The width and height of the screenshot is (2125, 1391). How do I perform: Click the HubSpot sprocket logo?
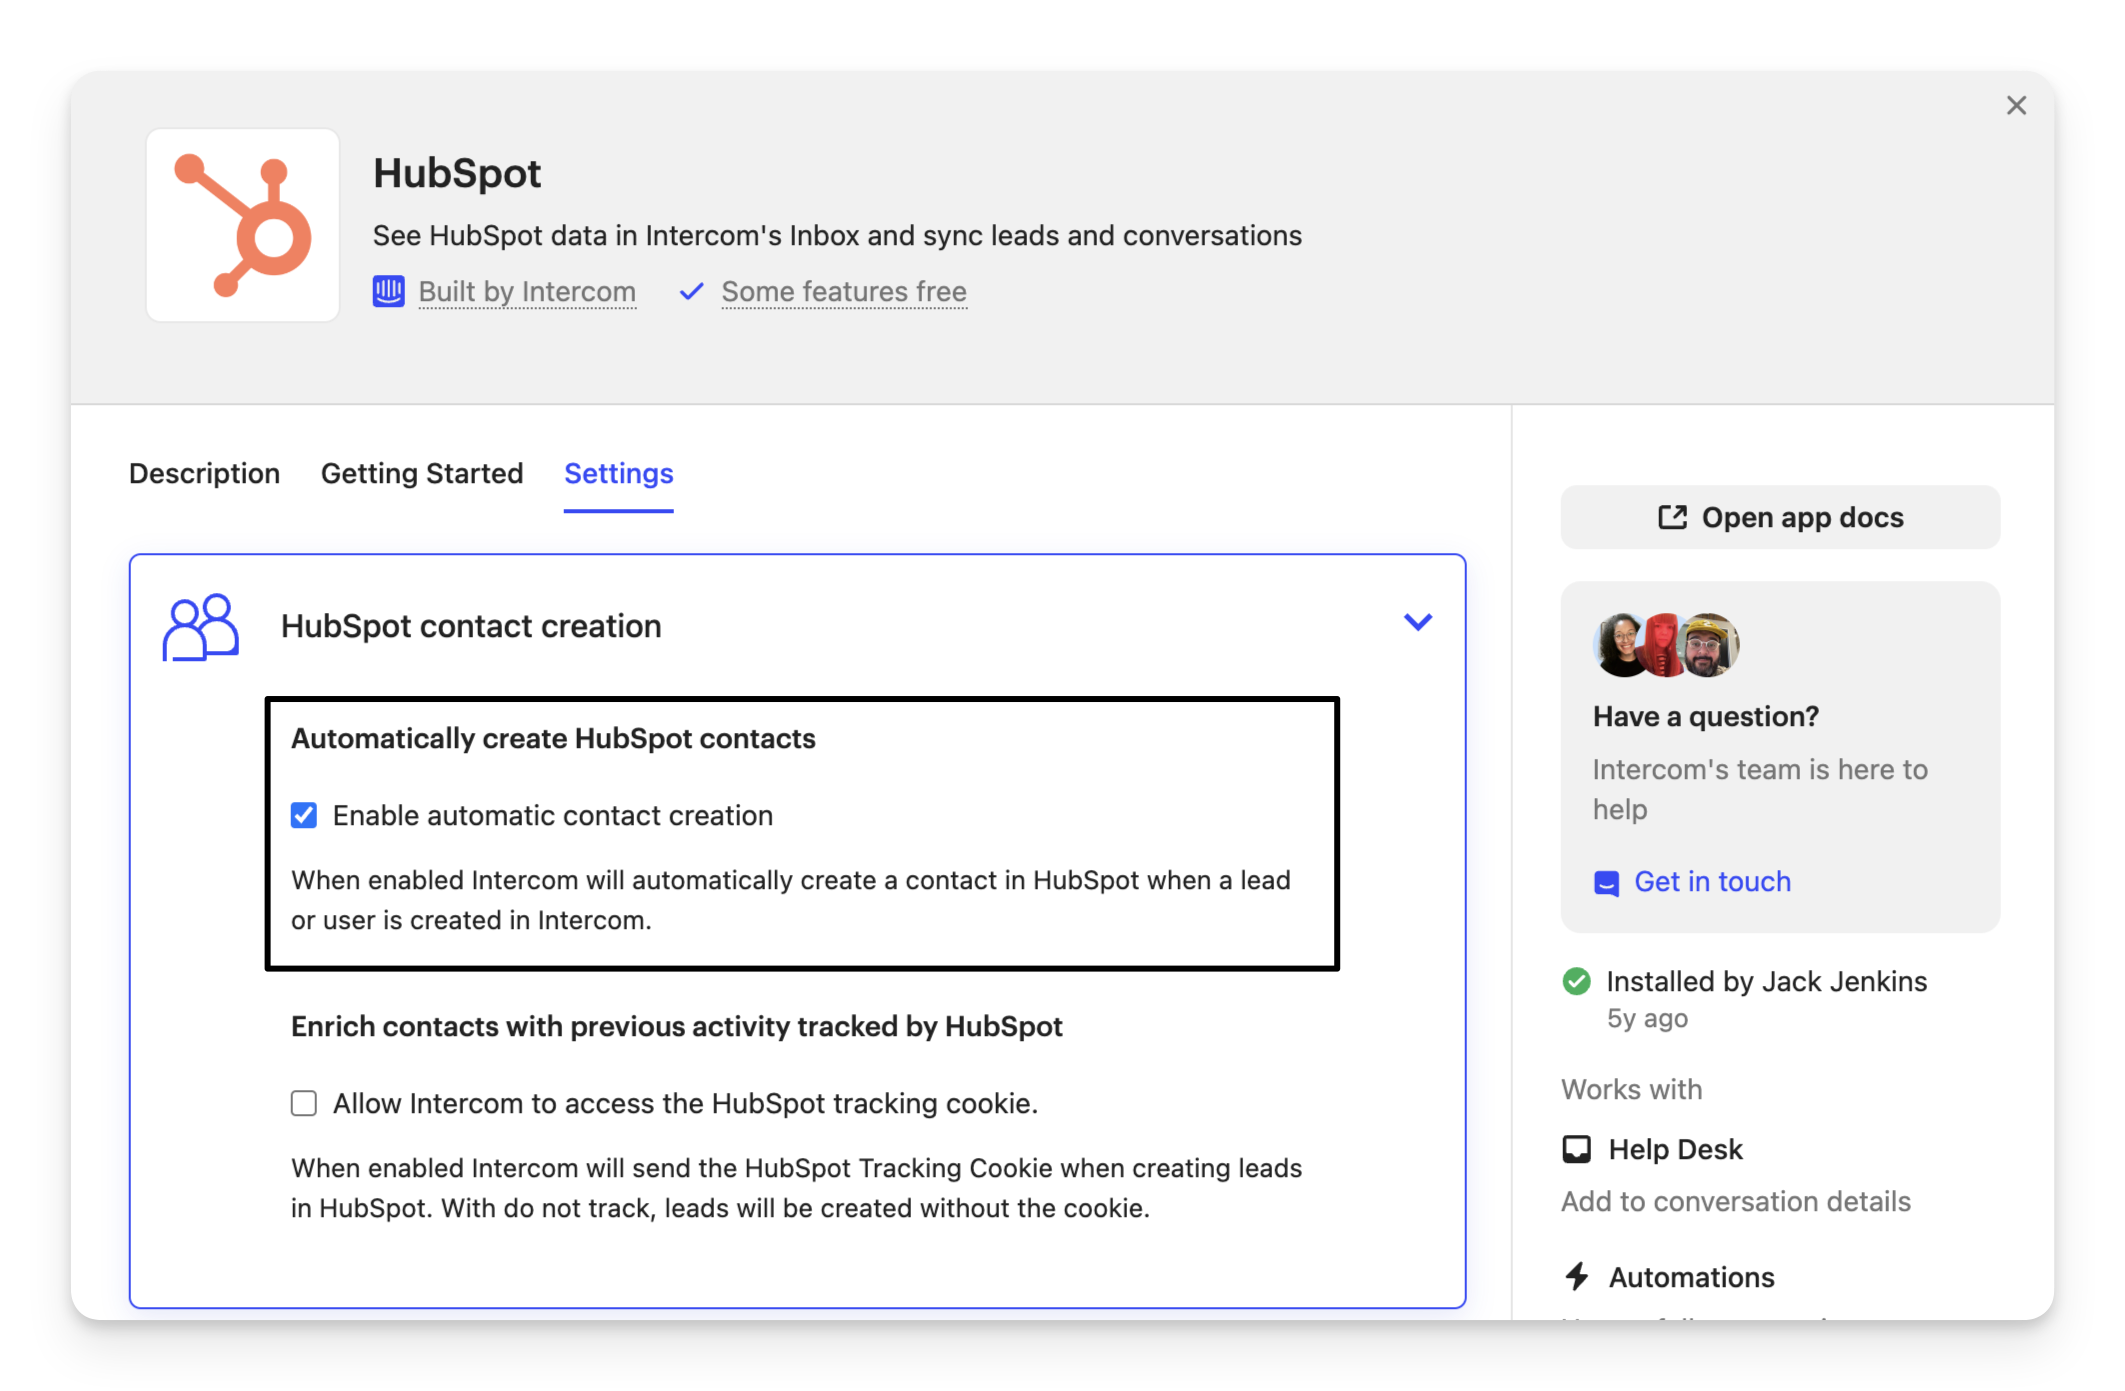pyautogui.click(x=243, y=225)
